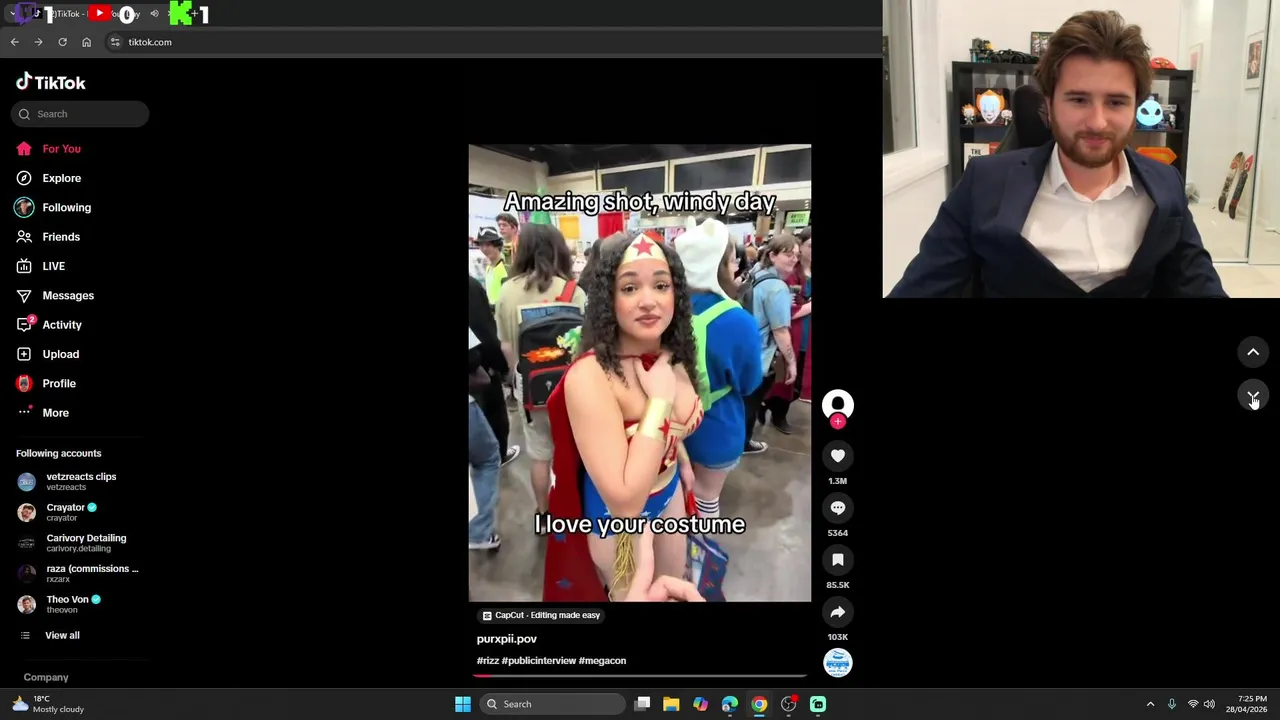
Task: Expand the More menu in sidebar
Action: tap(43, 413)
